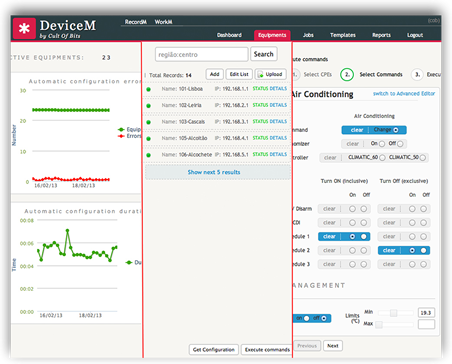The image size is (452, 364).
Task: Click the step 3 circle in the wizard
Action: point(417,74)
